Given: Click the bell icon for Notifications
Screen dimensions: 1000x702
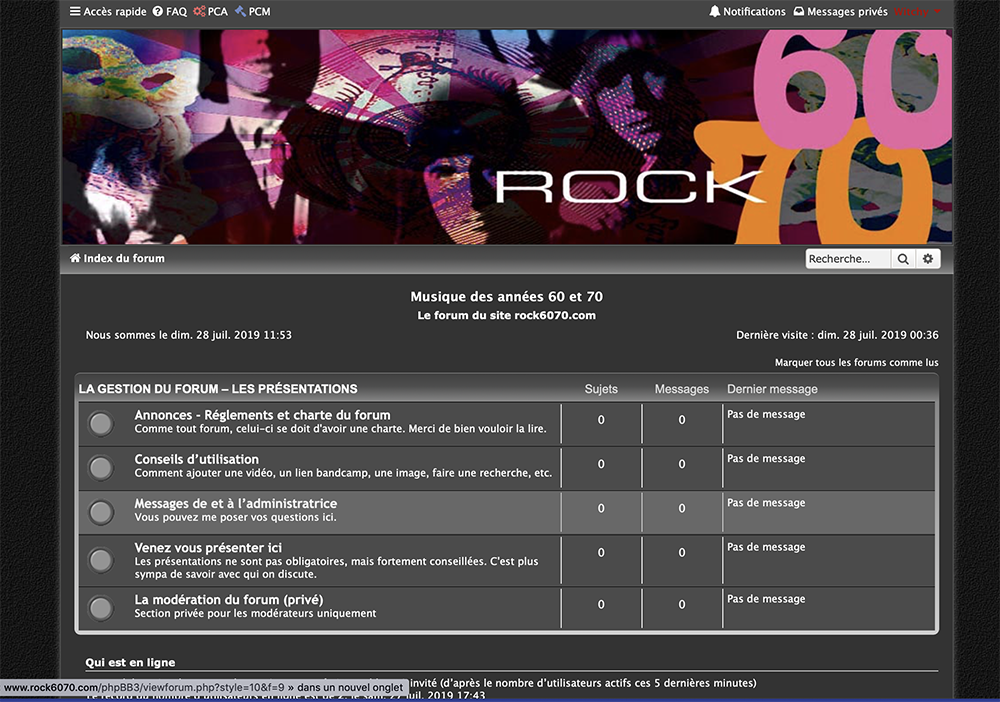Looking at the screenshot, I should pyautogui.click(x=715, y=11).
